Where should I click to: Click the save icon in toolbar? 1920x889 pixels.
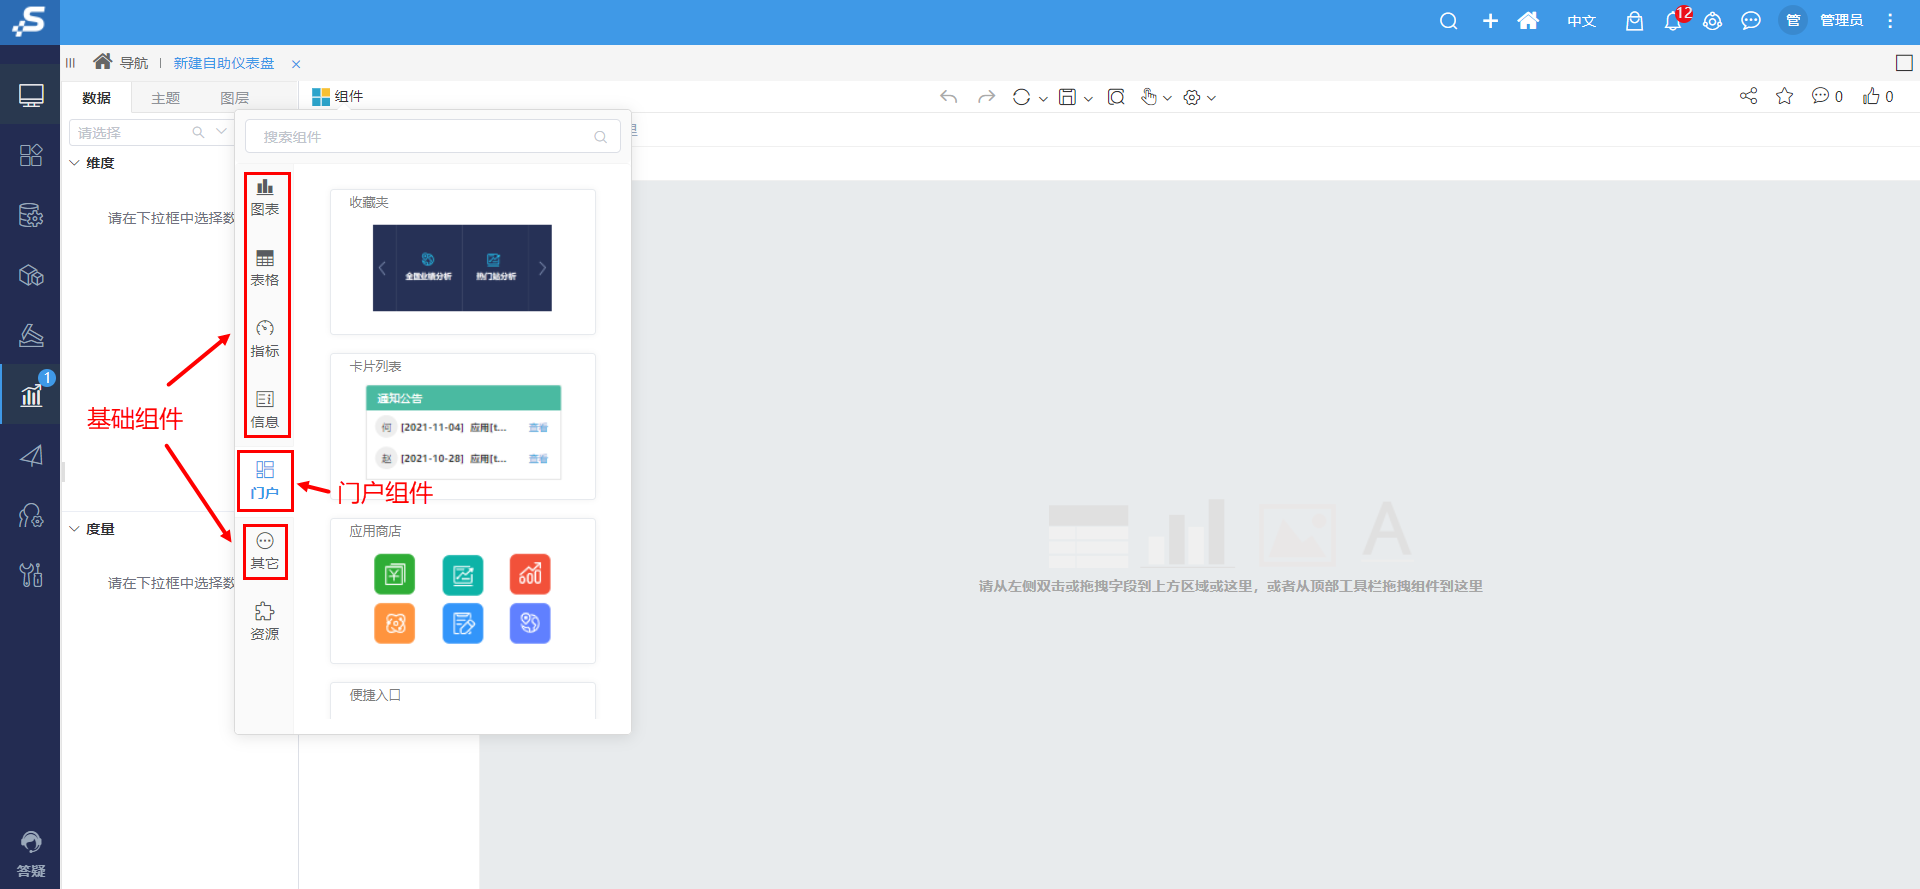(1068, 97)
